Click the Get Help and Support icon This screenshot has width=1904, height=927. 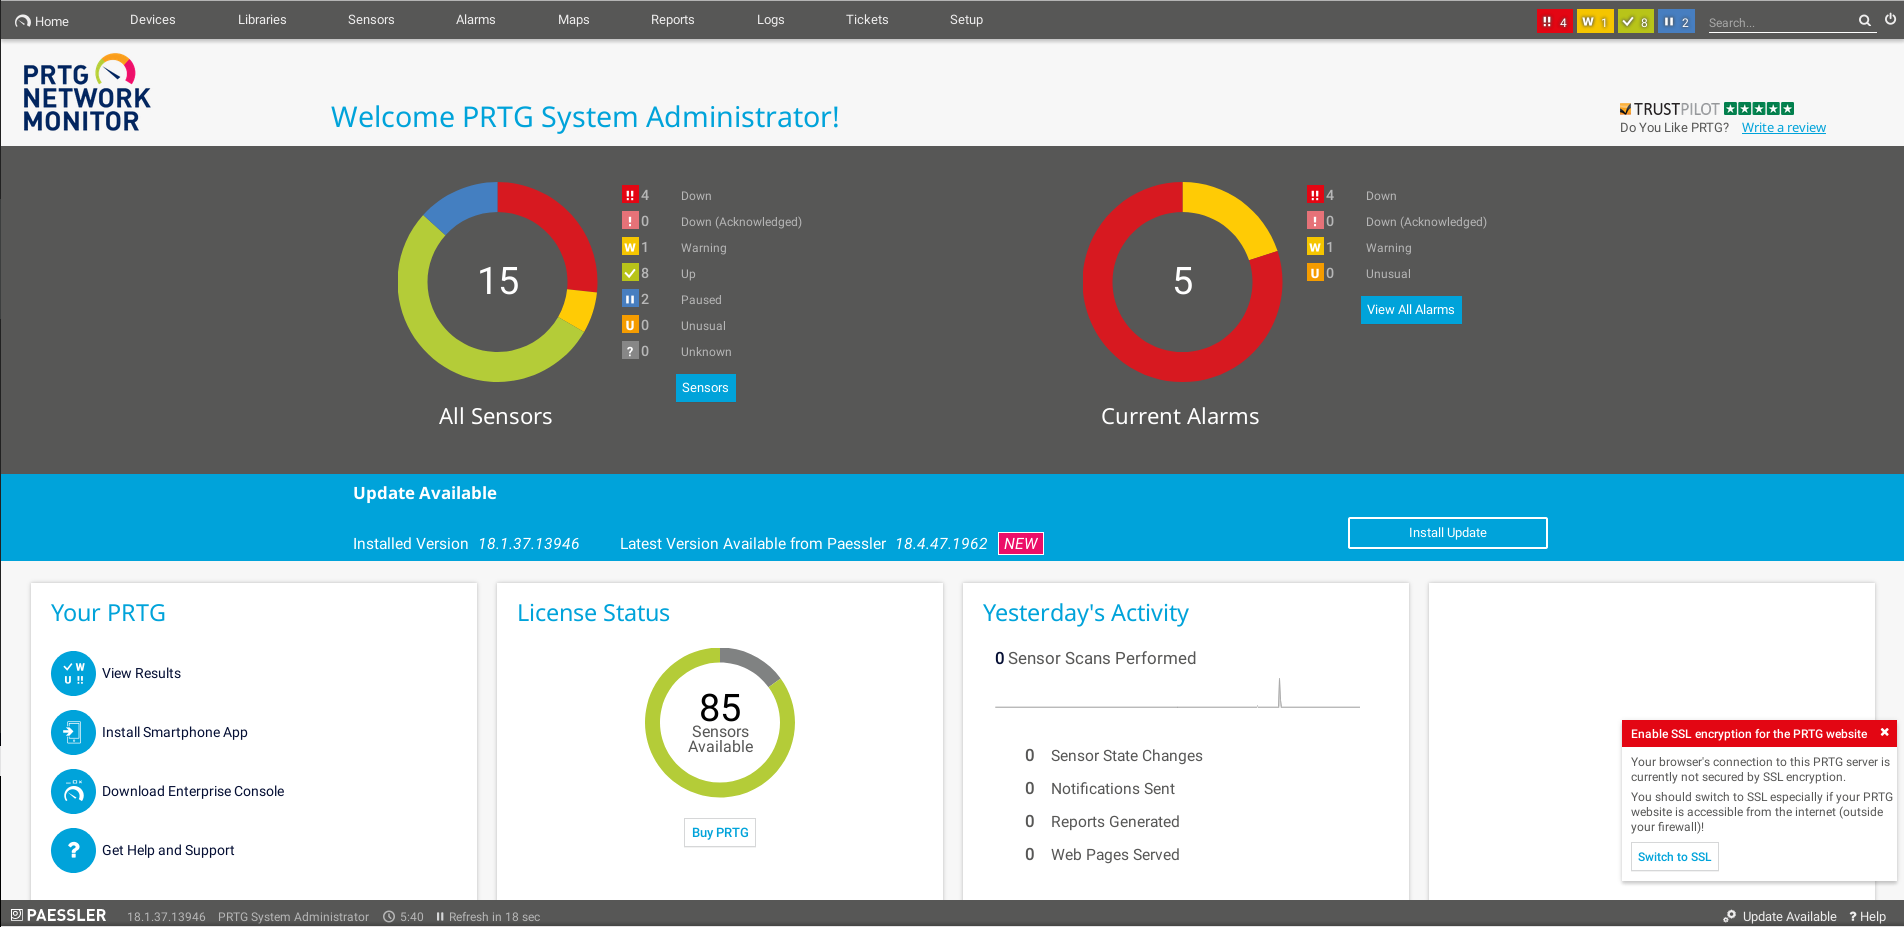point(73,851)
